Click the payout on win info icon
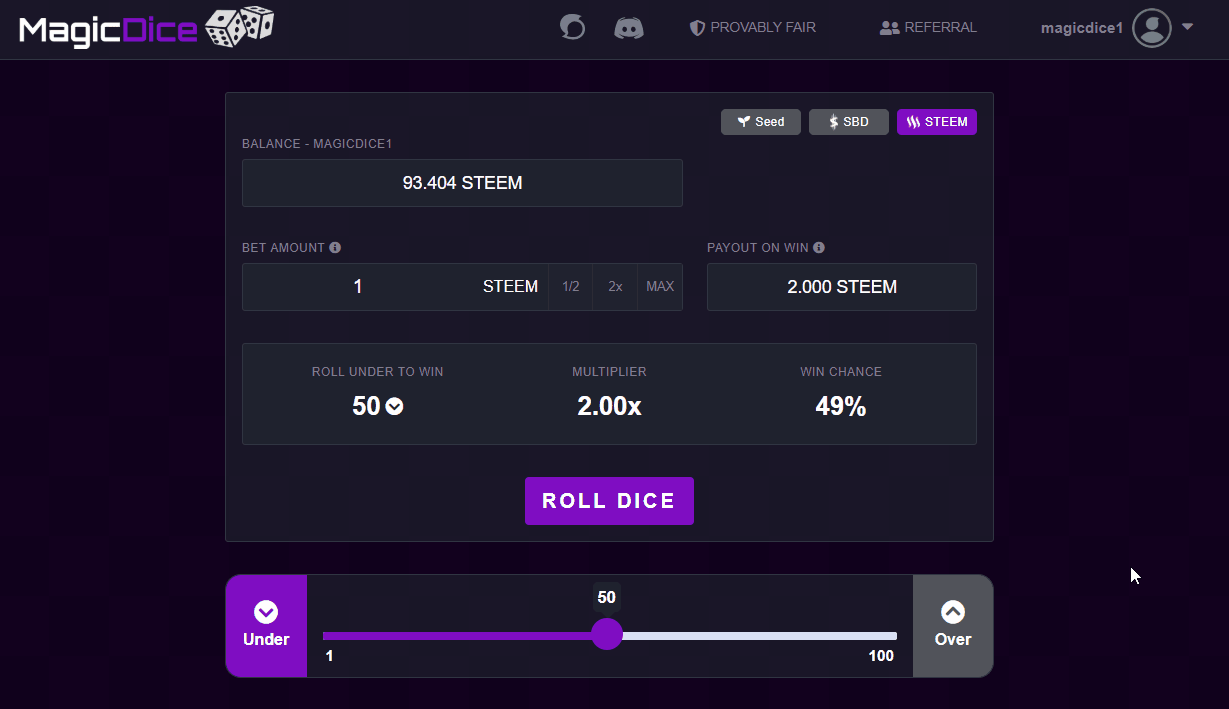This screenshot has height=709, width=1229. 819,248
